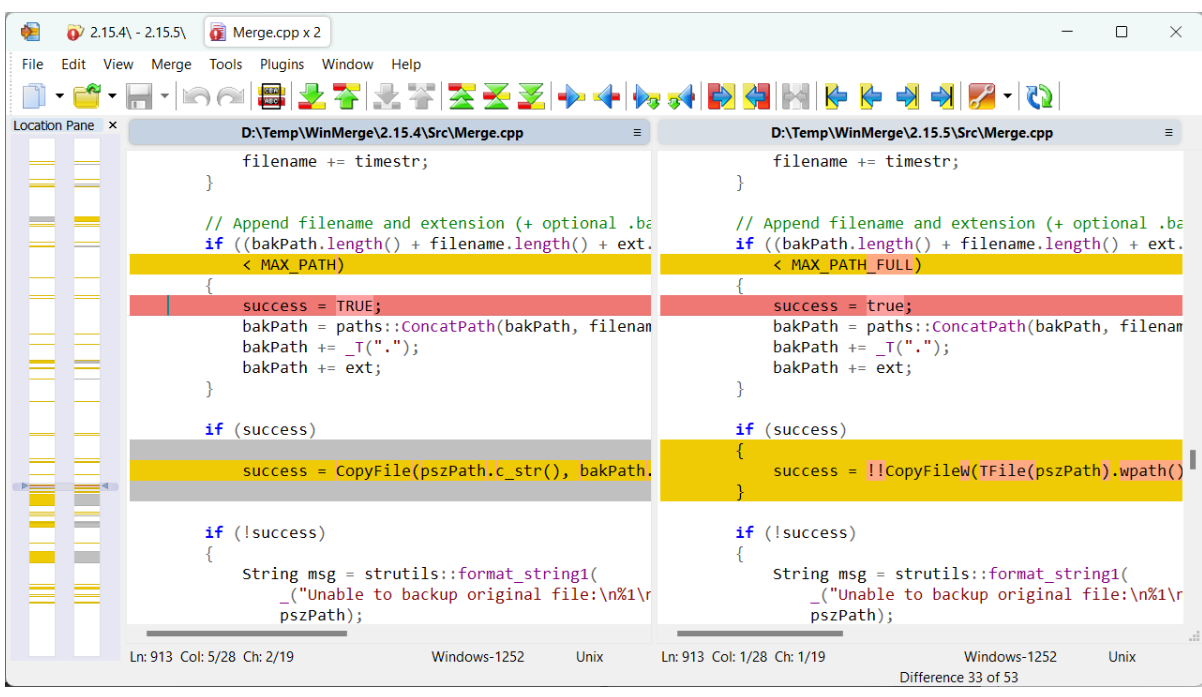Jump to the Last Difference icon

tap(532, 96)
